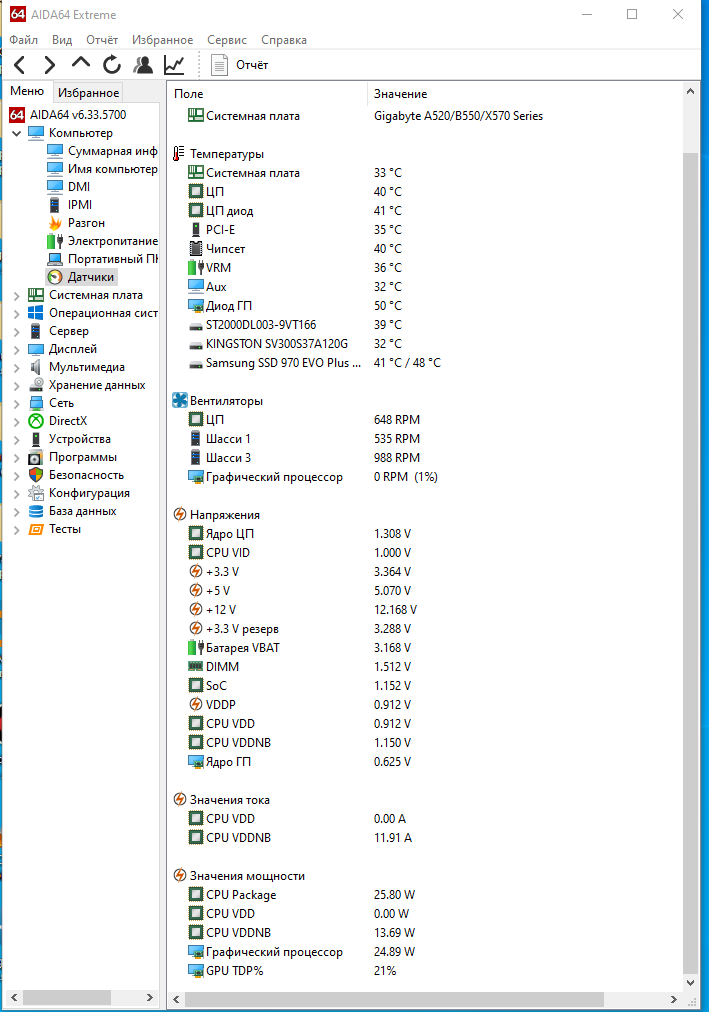709x1012 pixels.
Task: Click the Значения мощности section icon
Action: tap(180, 876)
